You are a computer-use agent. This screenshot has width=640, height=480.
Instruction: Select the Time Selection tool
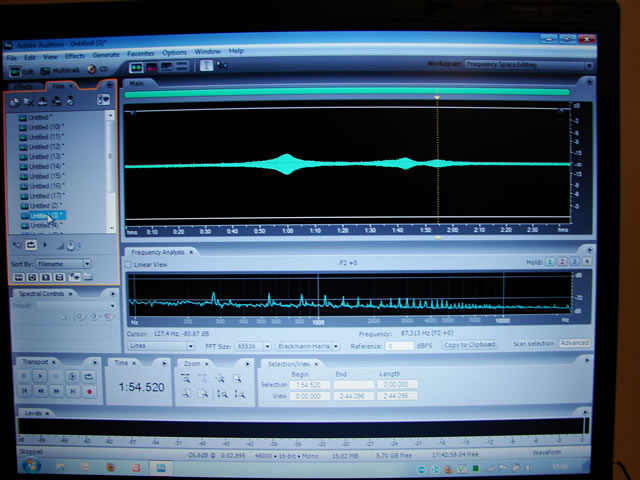click(x=206, y=67)
